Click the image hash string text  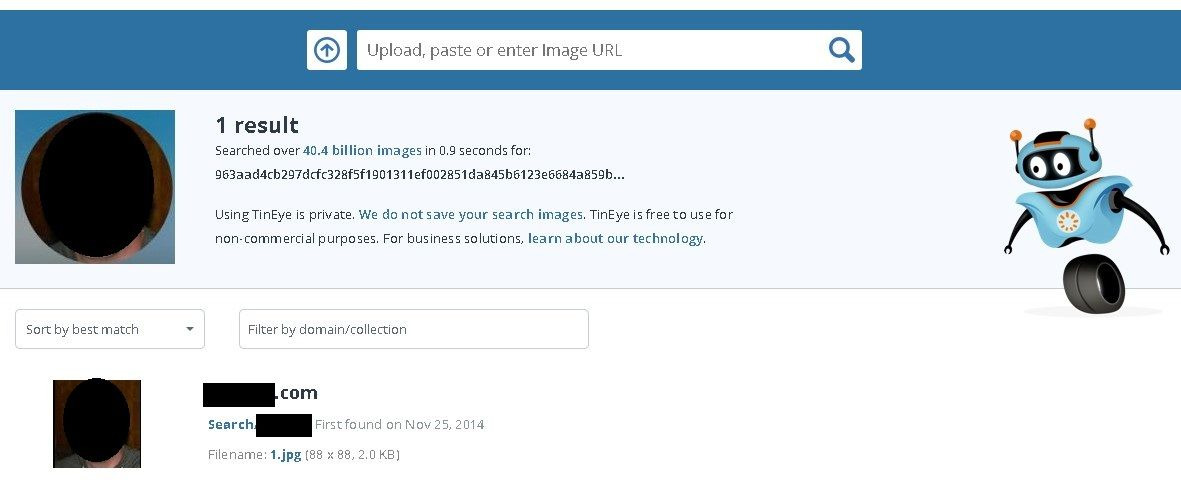click(x=419, y=174)
